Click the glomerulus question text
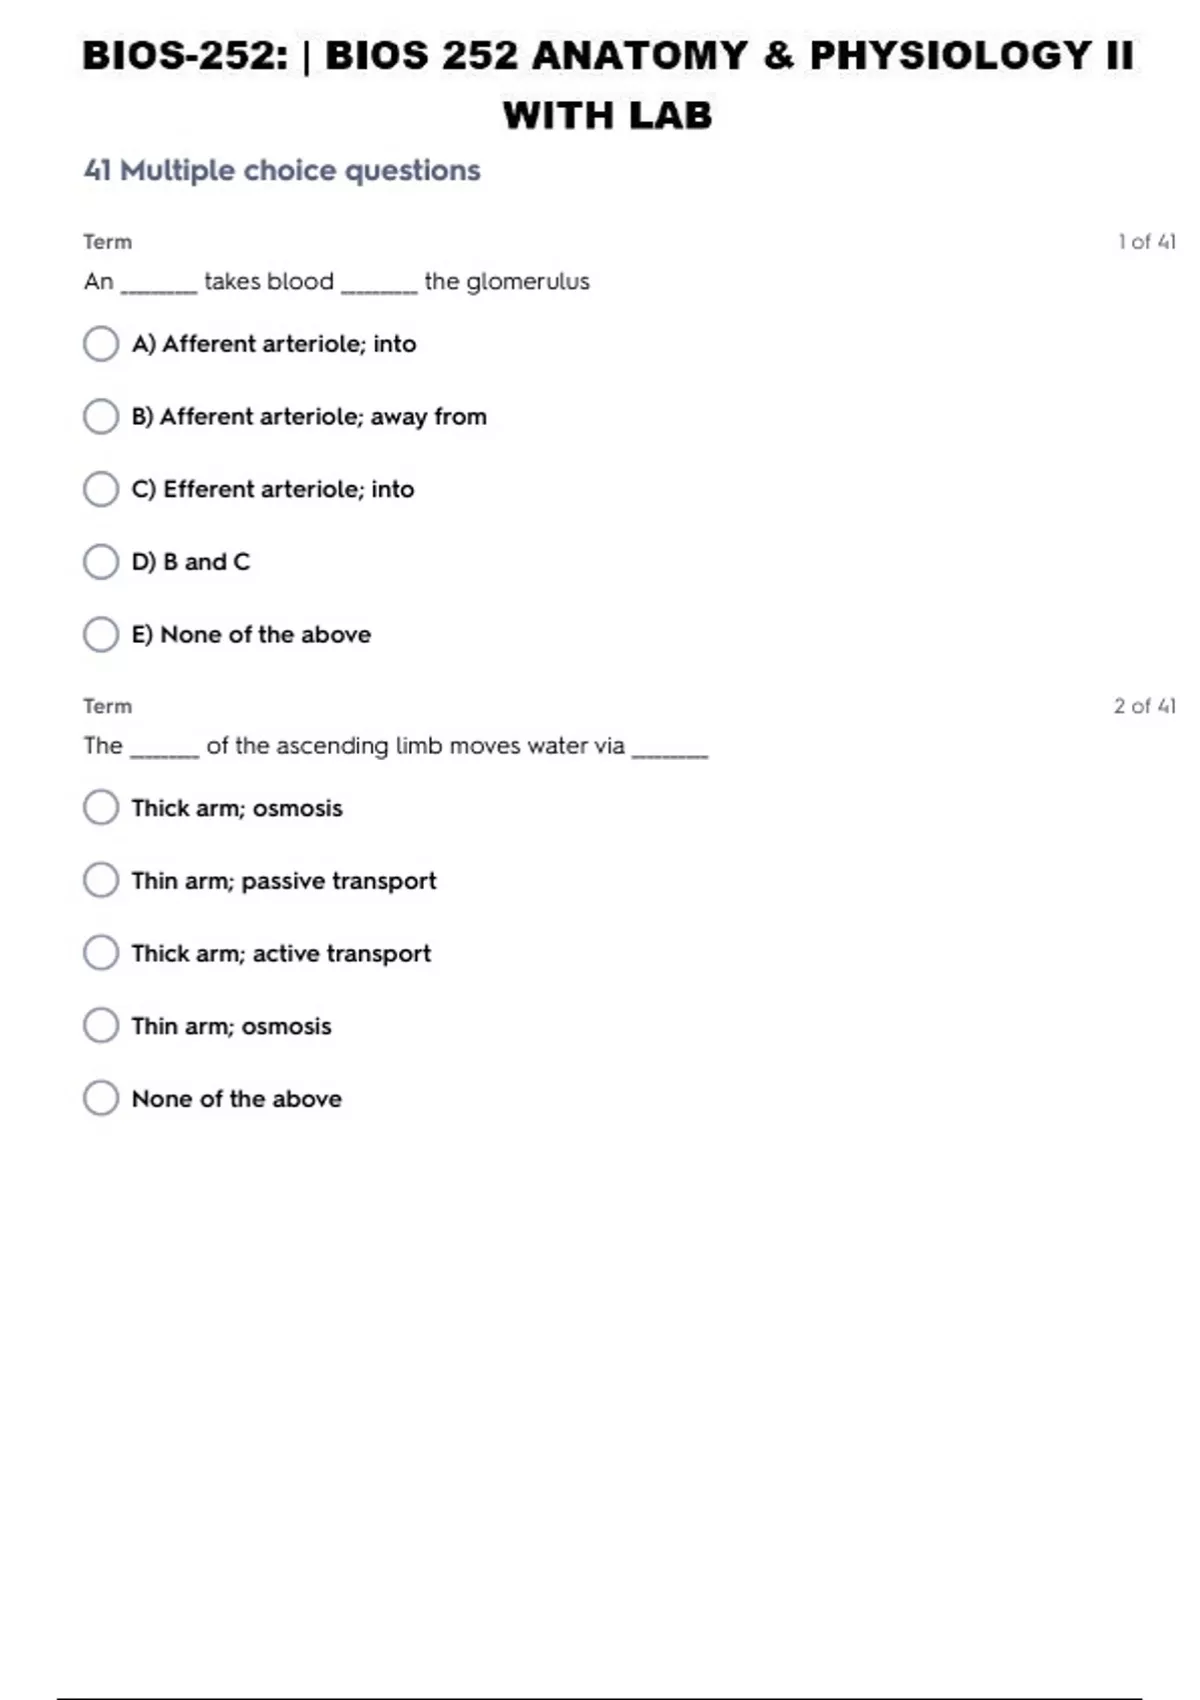The width and height of the screenshot is (1200, 1700). pyautogui.click(x=336, y=282)
